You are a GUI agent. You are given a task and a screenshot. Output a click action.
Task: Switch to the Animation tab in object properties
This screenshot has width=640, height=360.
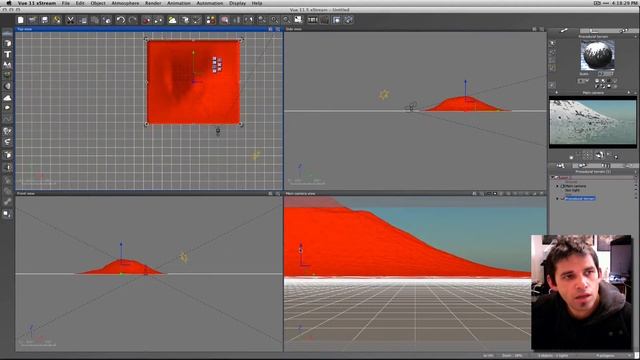coord(623,31)
